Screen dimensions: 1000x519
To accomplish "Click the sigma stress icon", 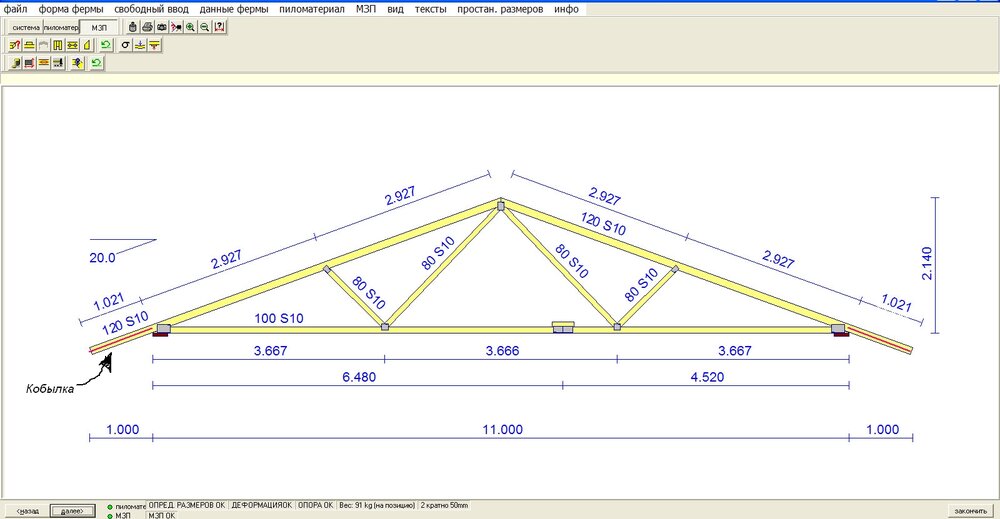I will point(125,45).
